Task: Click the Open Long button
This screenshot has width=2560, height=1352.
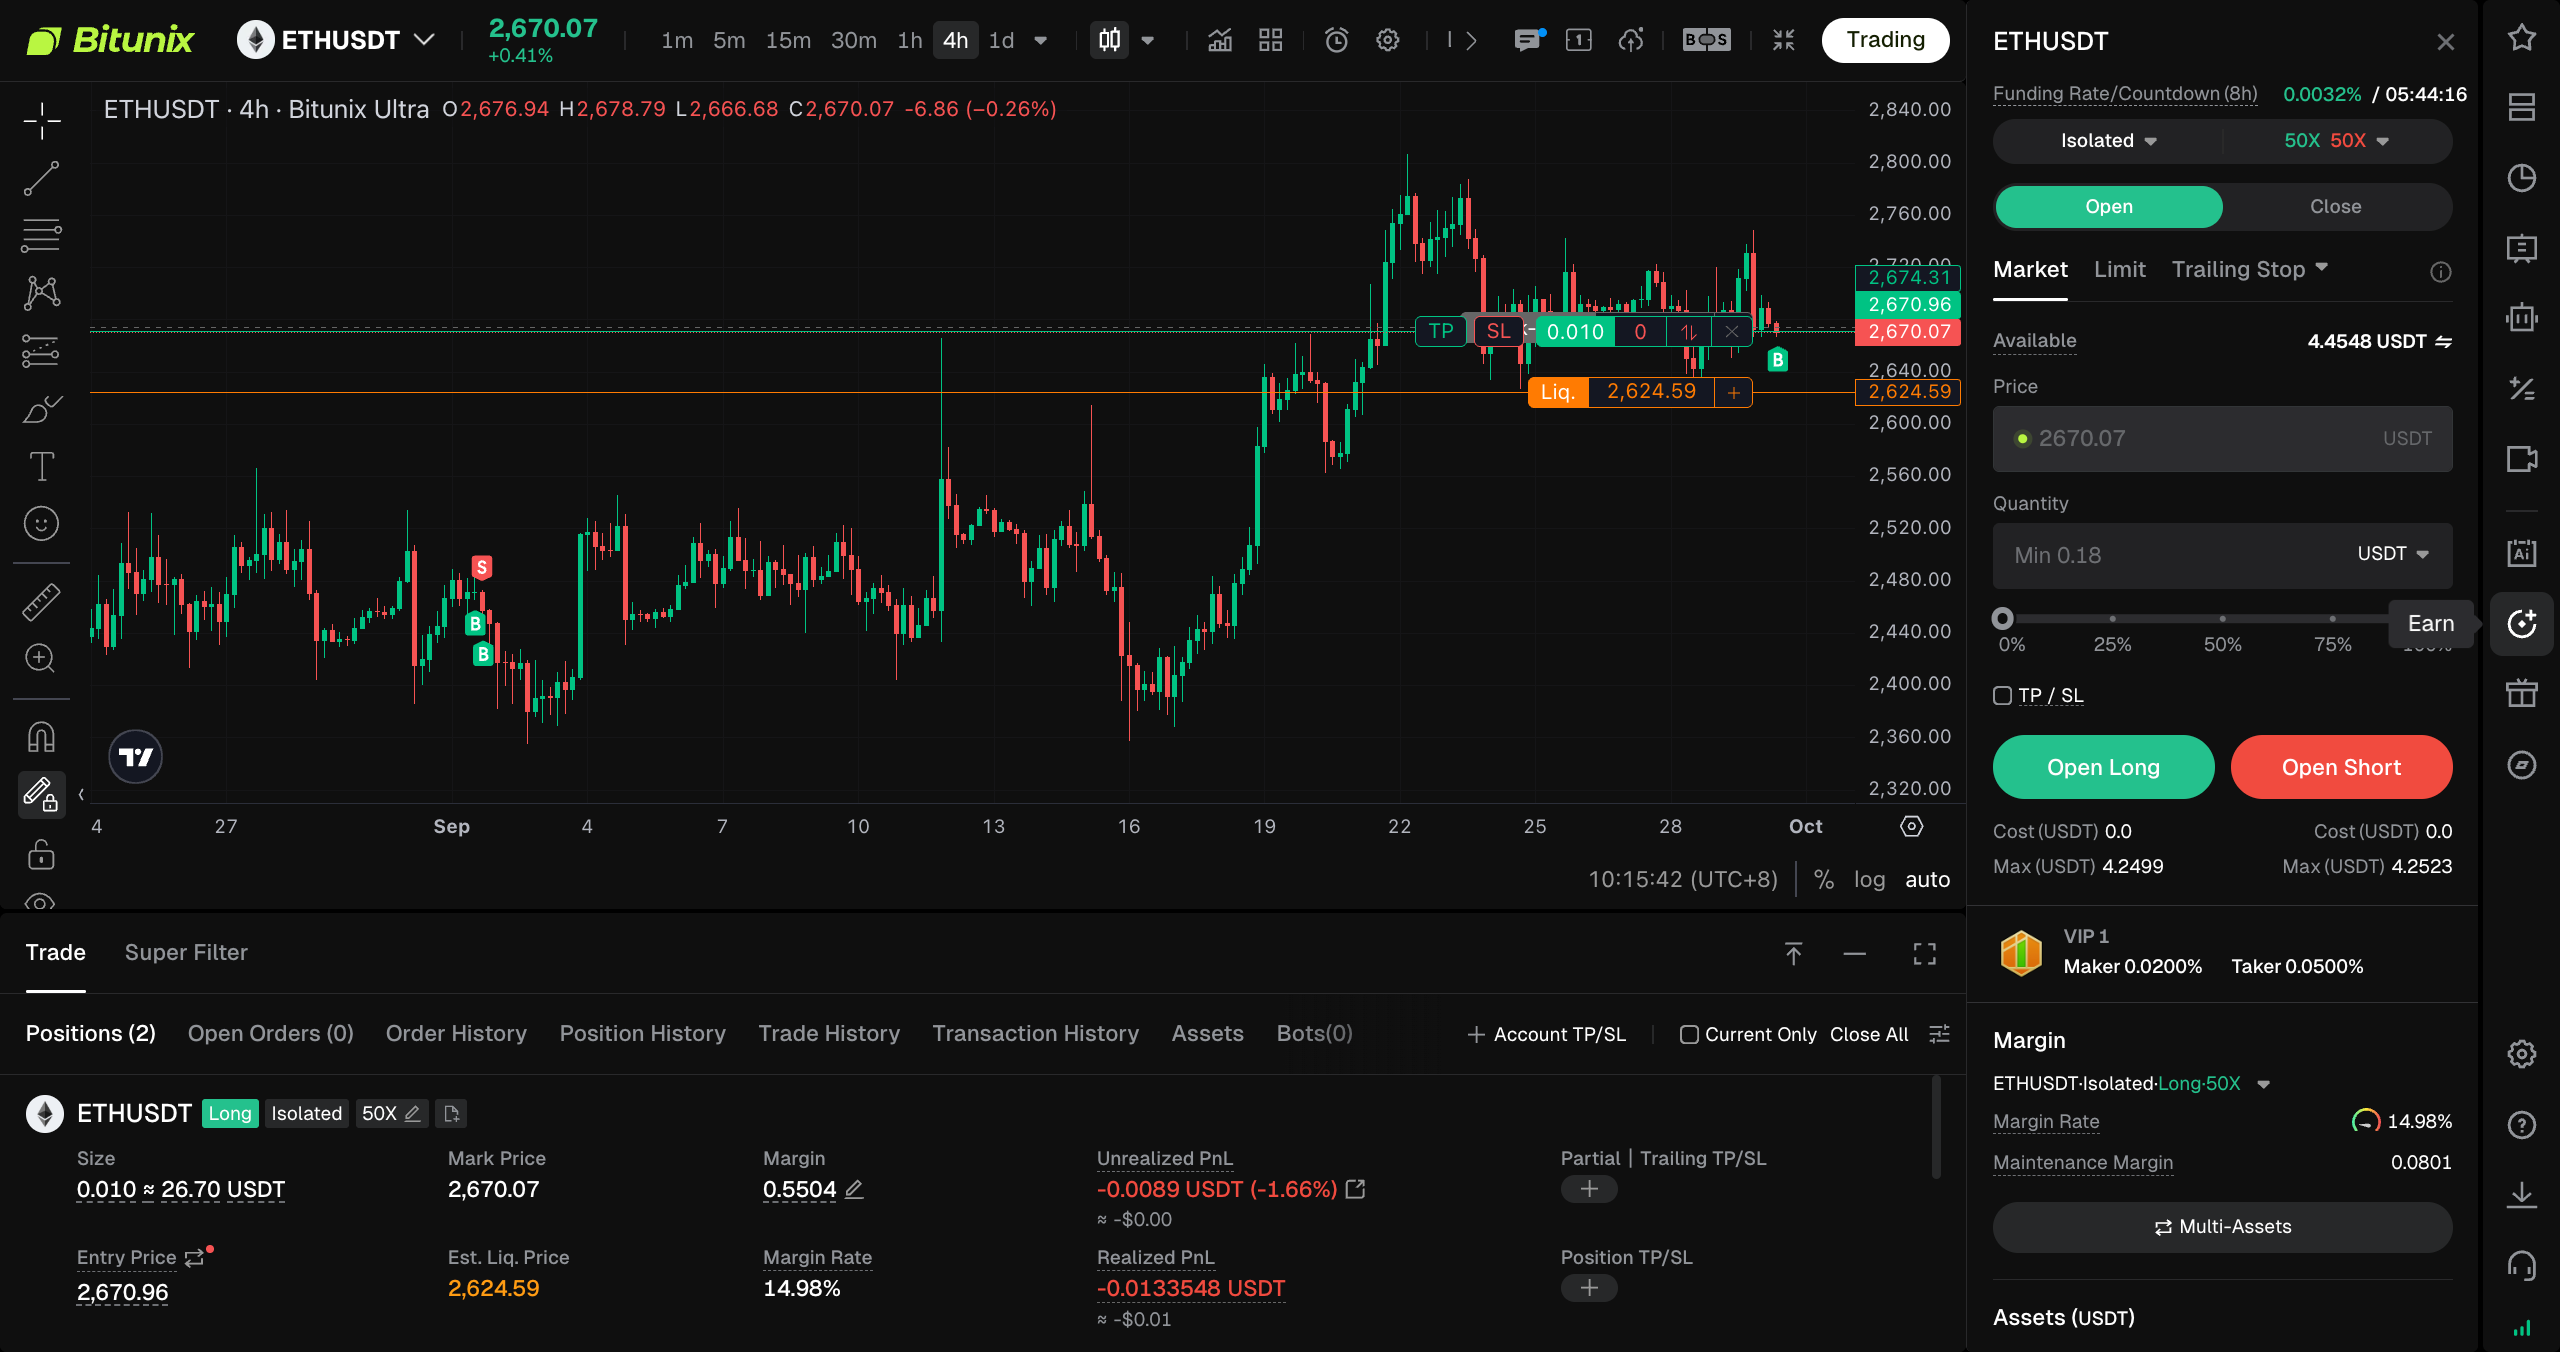Action: click(x=2104, y=767)
